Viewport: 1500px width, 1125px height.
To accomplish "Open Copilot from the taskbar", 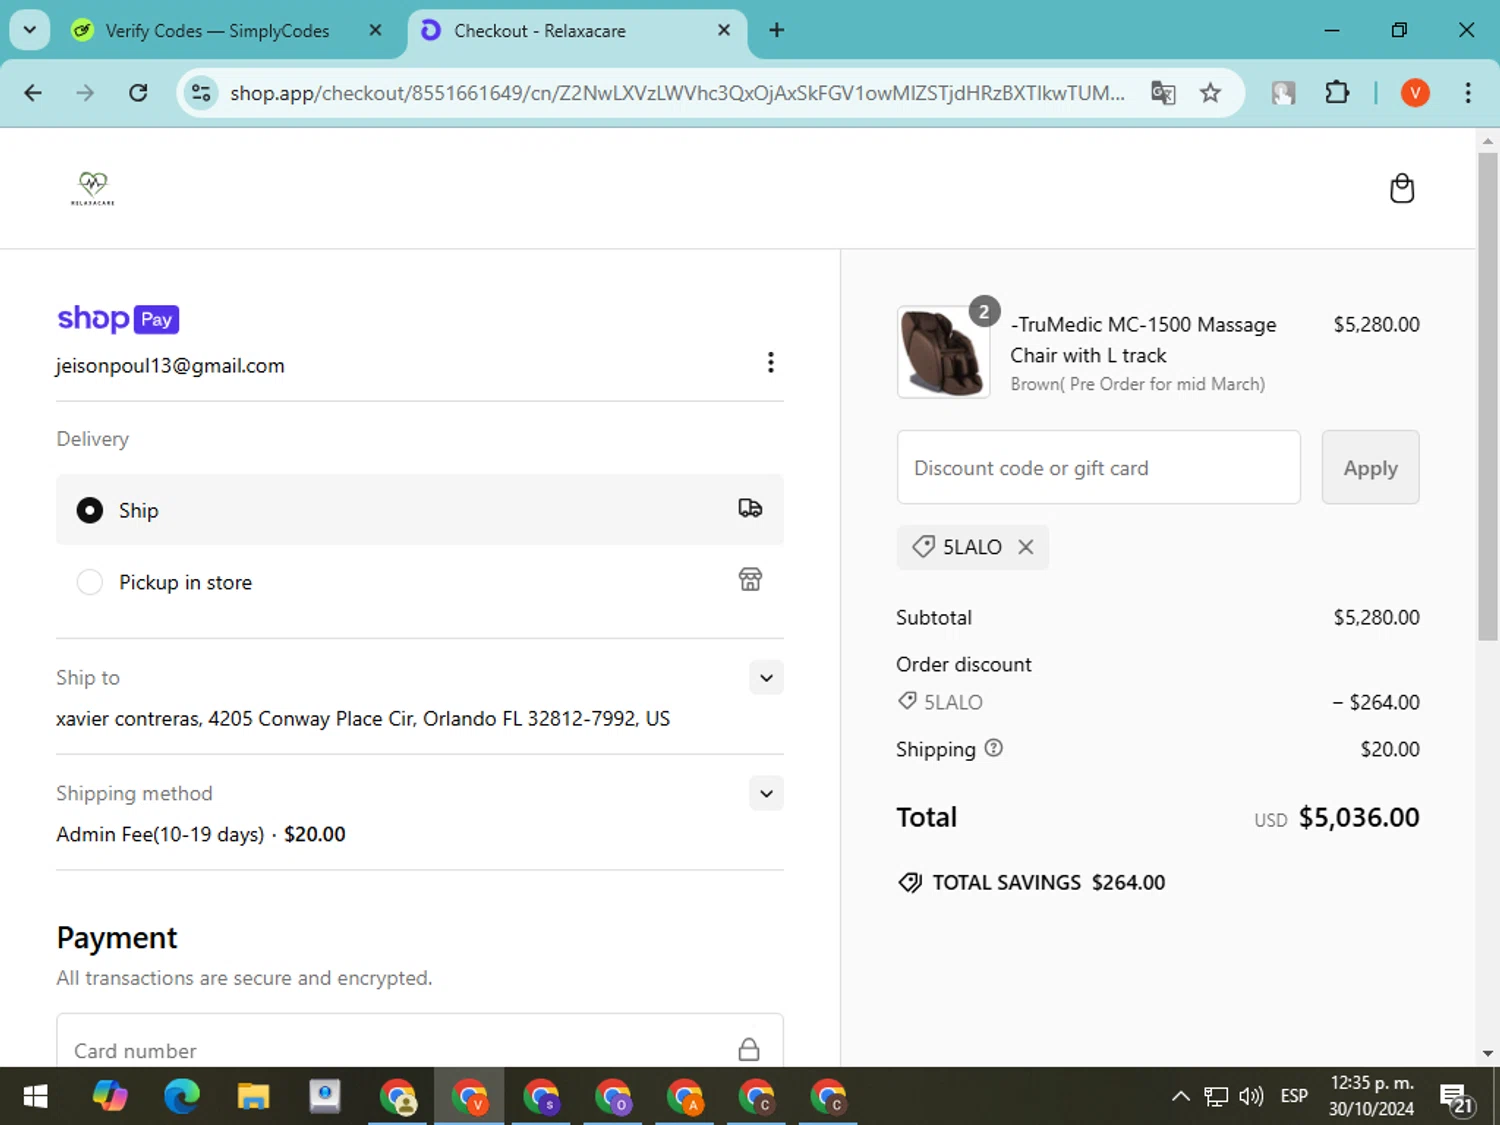I will pyautogui.click(x=110, y=1097).
